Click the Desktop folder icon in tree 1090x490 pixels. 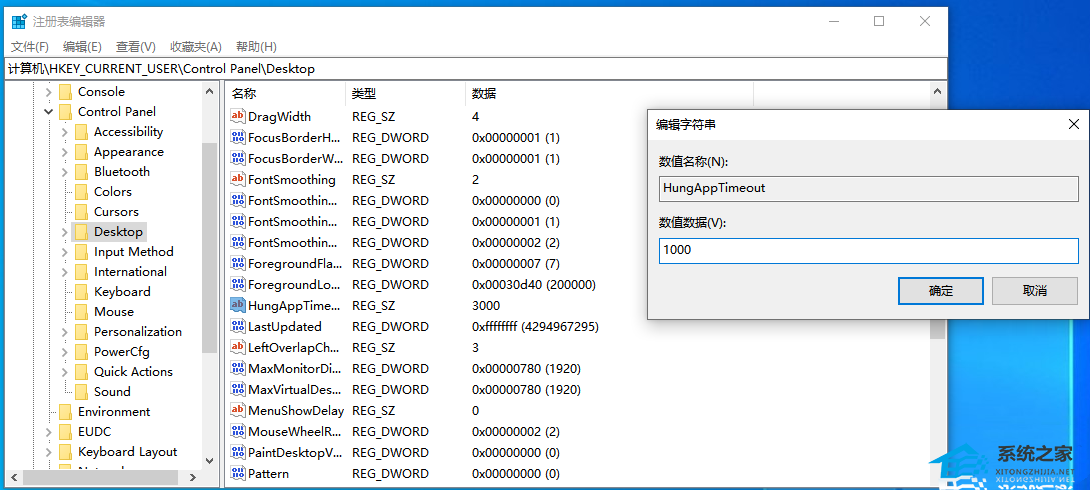tap(81, 231)
